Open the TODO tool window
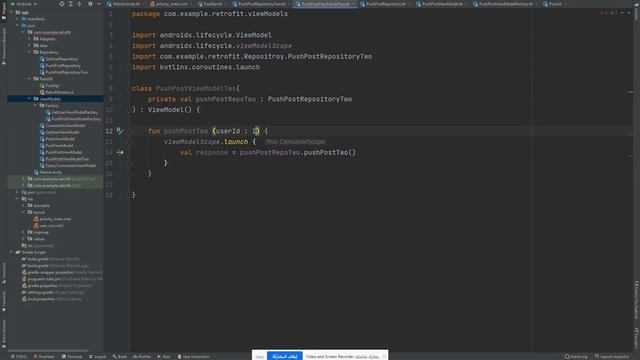This screenshot has height=360, width=640. [x=19, y=356]
